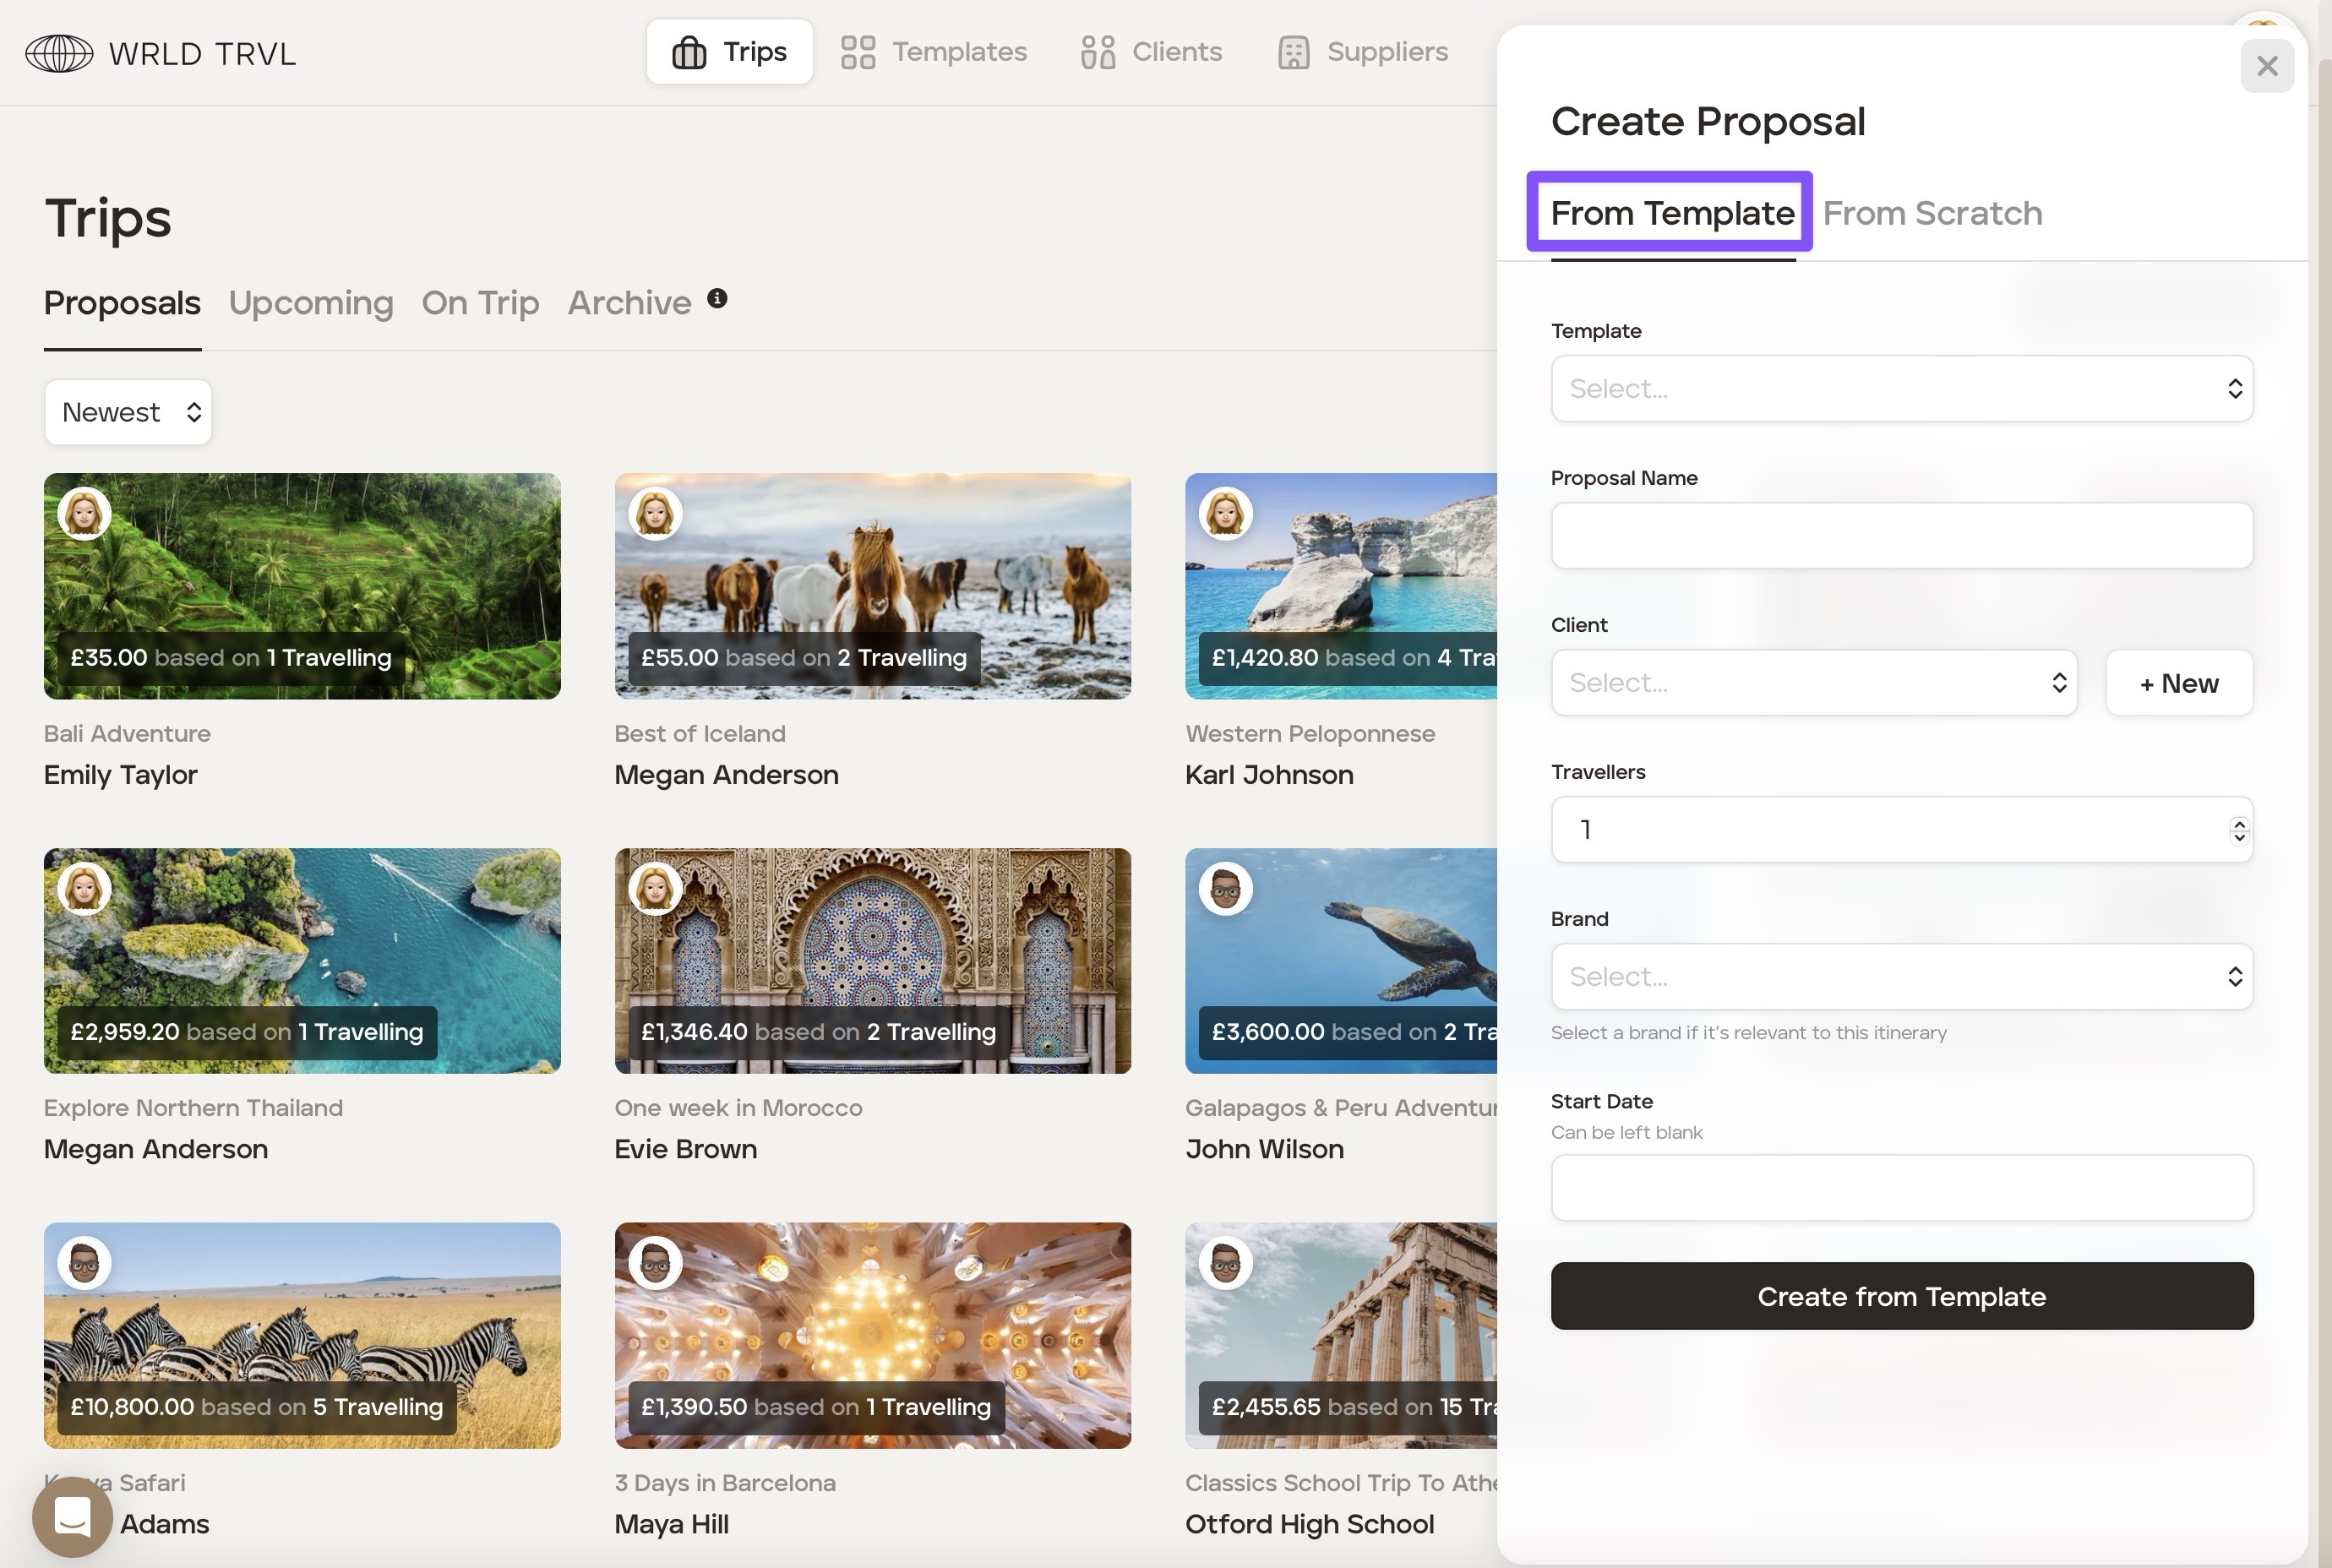Screen dimensions: 2332x1568
Task: Open the Template select dropdown
Action: pos(1901,388)
